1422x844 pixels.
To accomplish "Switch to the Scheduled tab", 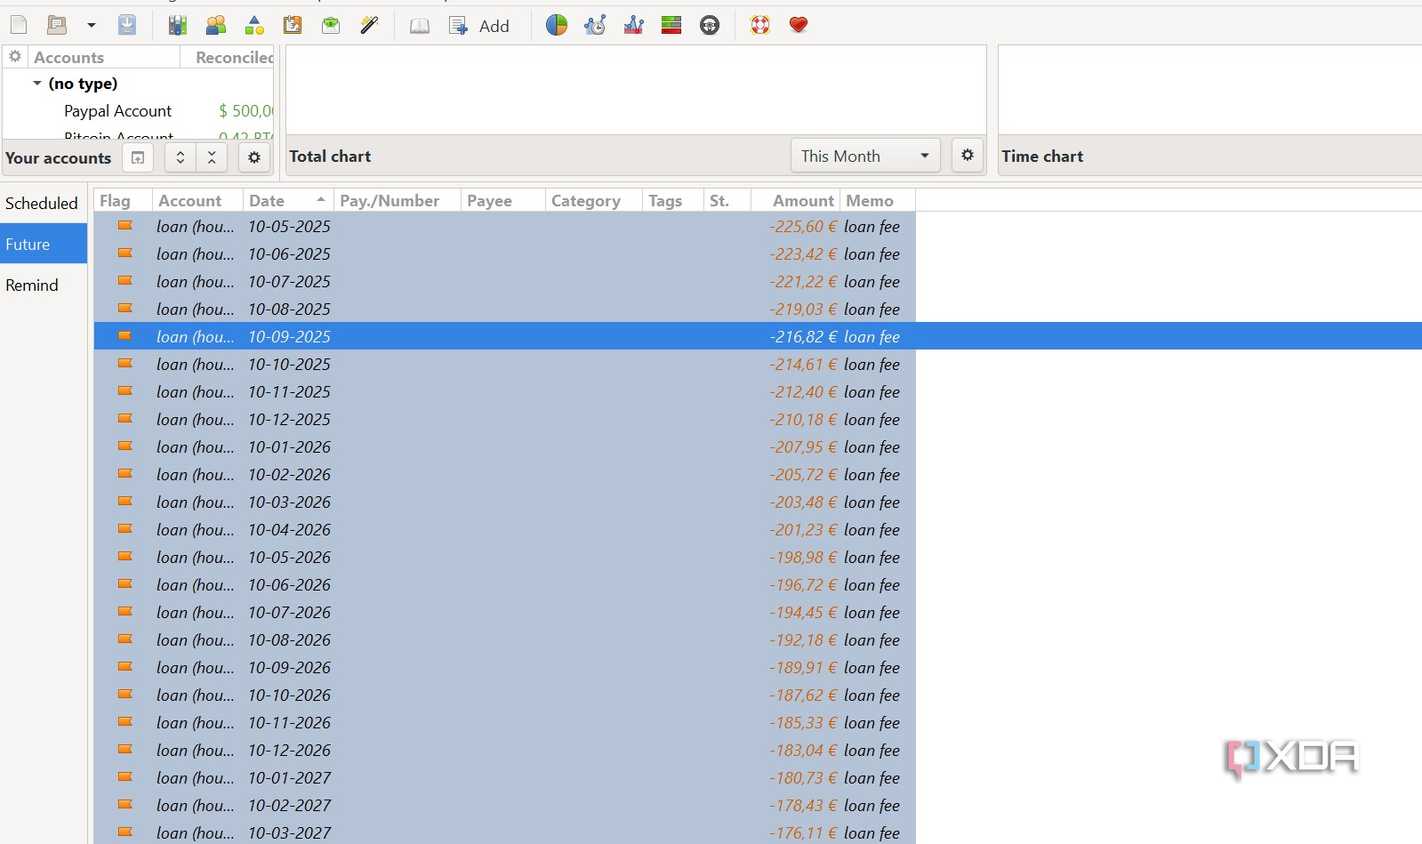I will [x=43, y=203].
